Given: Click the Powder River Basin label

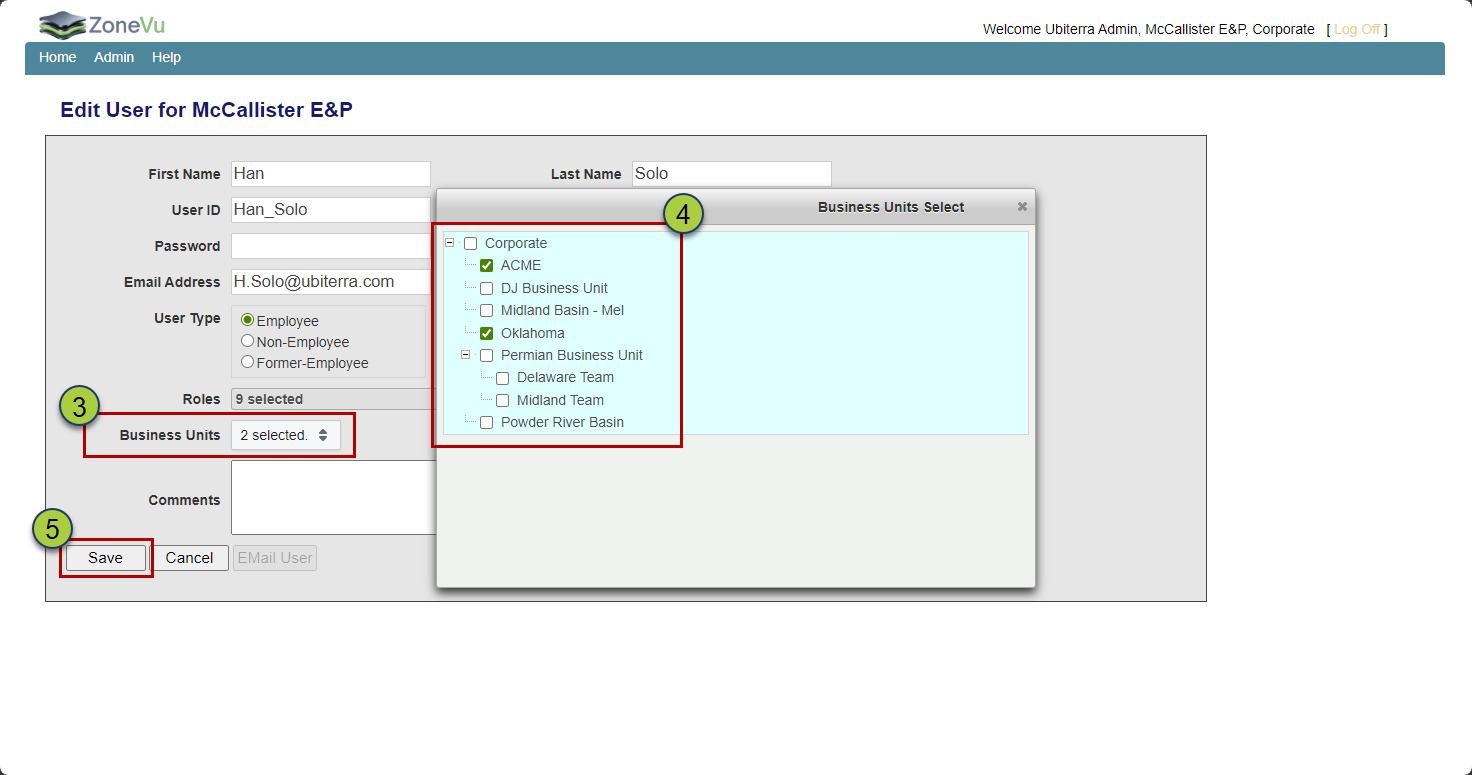Looking at the screenshot, I should click(562, 423).
